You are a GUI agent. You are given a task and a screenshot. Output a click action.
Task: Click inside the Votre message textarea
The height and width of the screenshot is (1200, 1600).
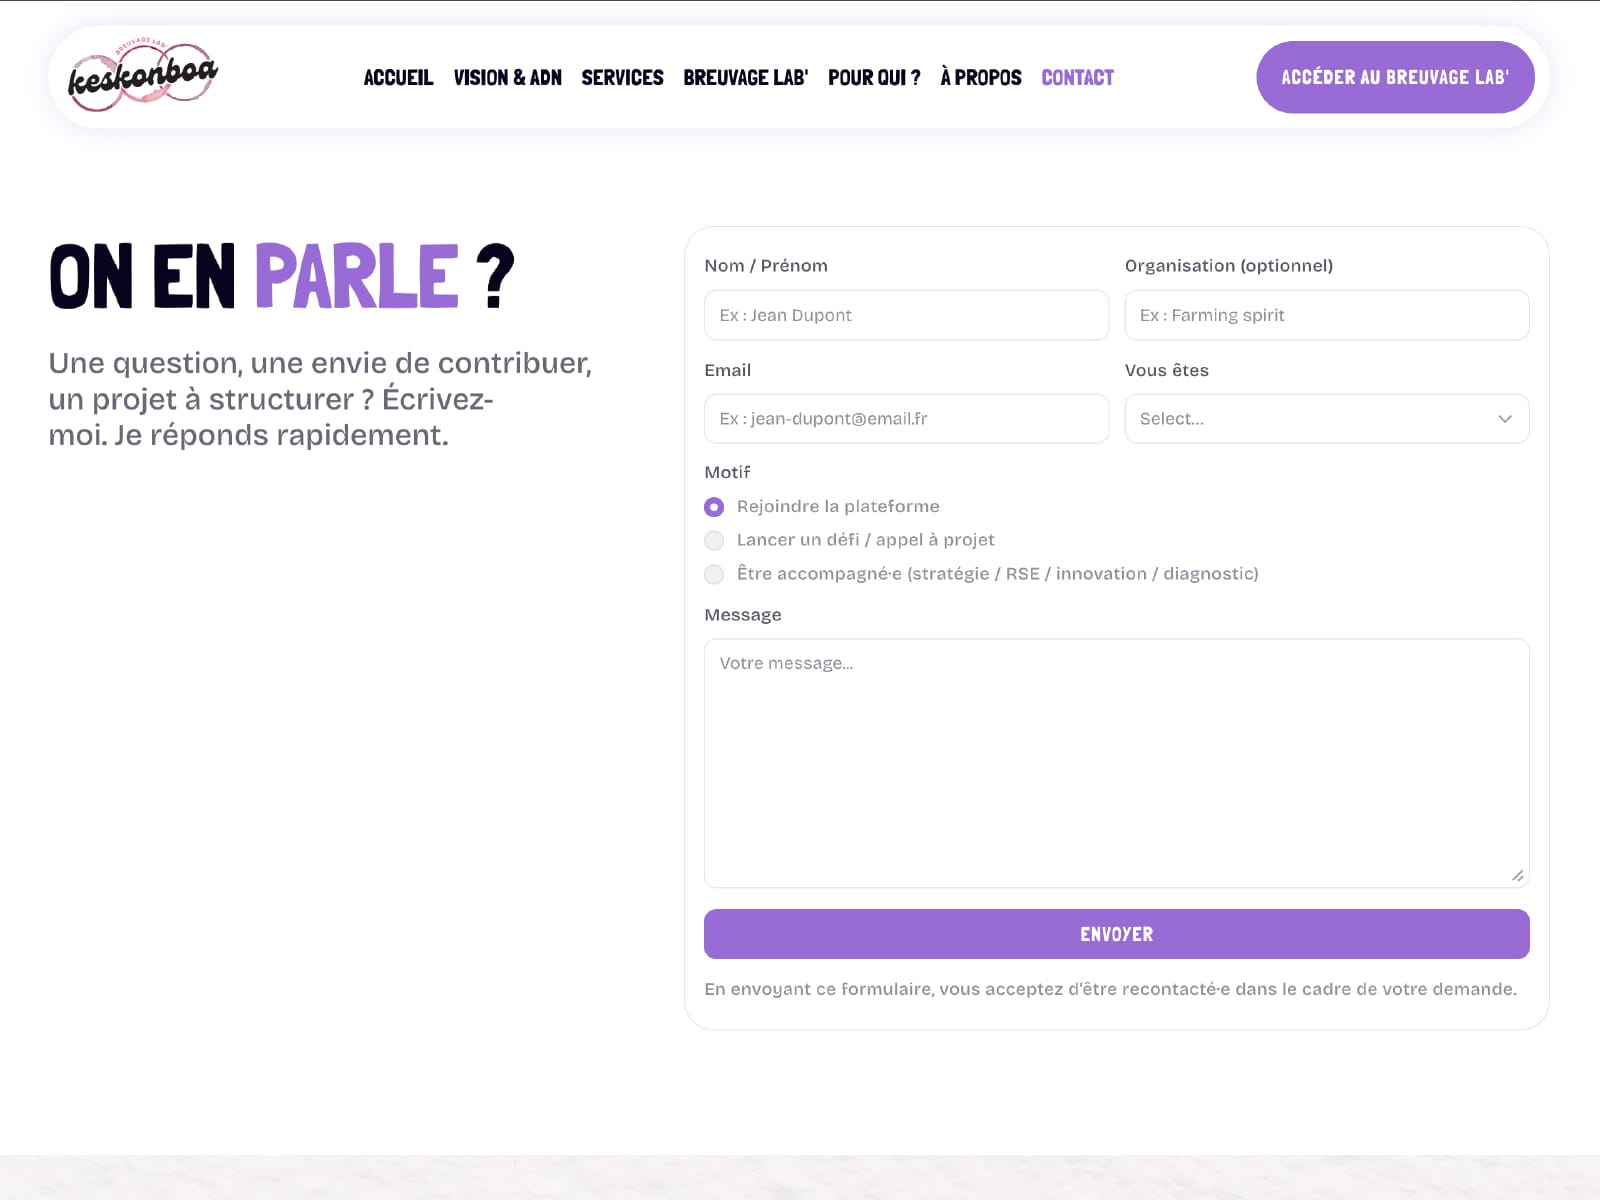pyautogui.click(x=1117, y=763)
